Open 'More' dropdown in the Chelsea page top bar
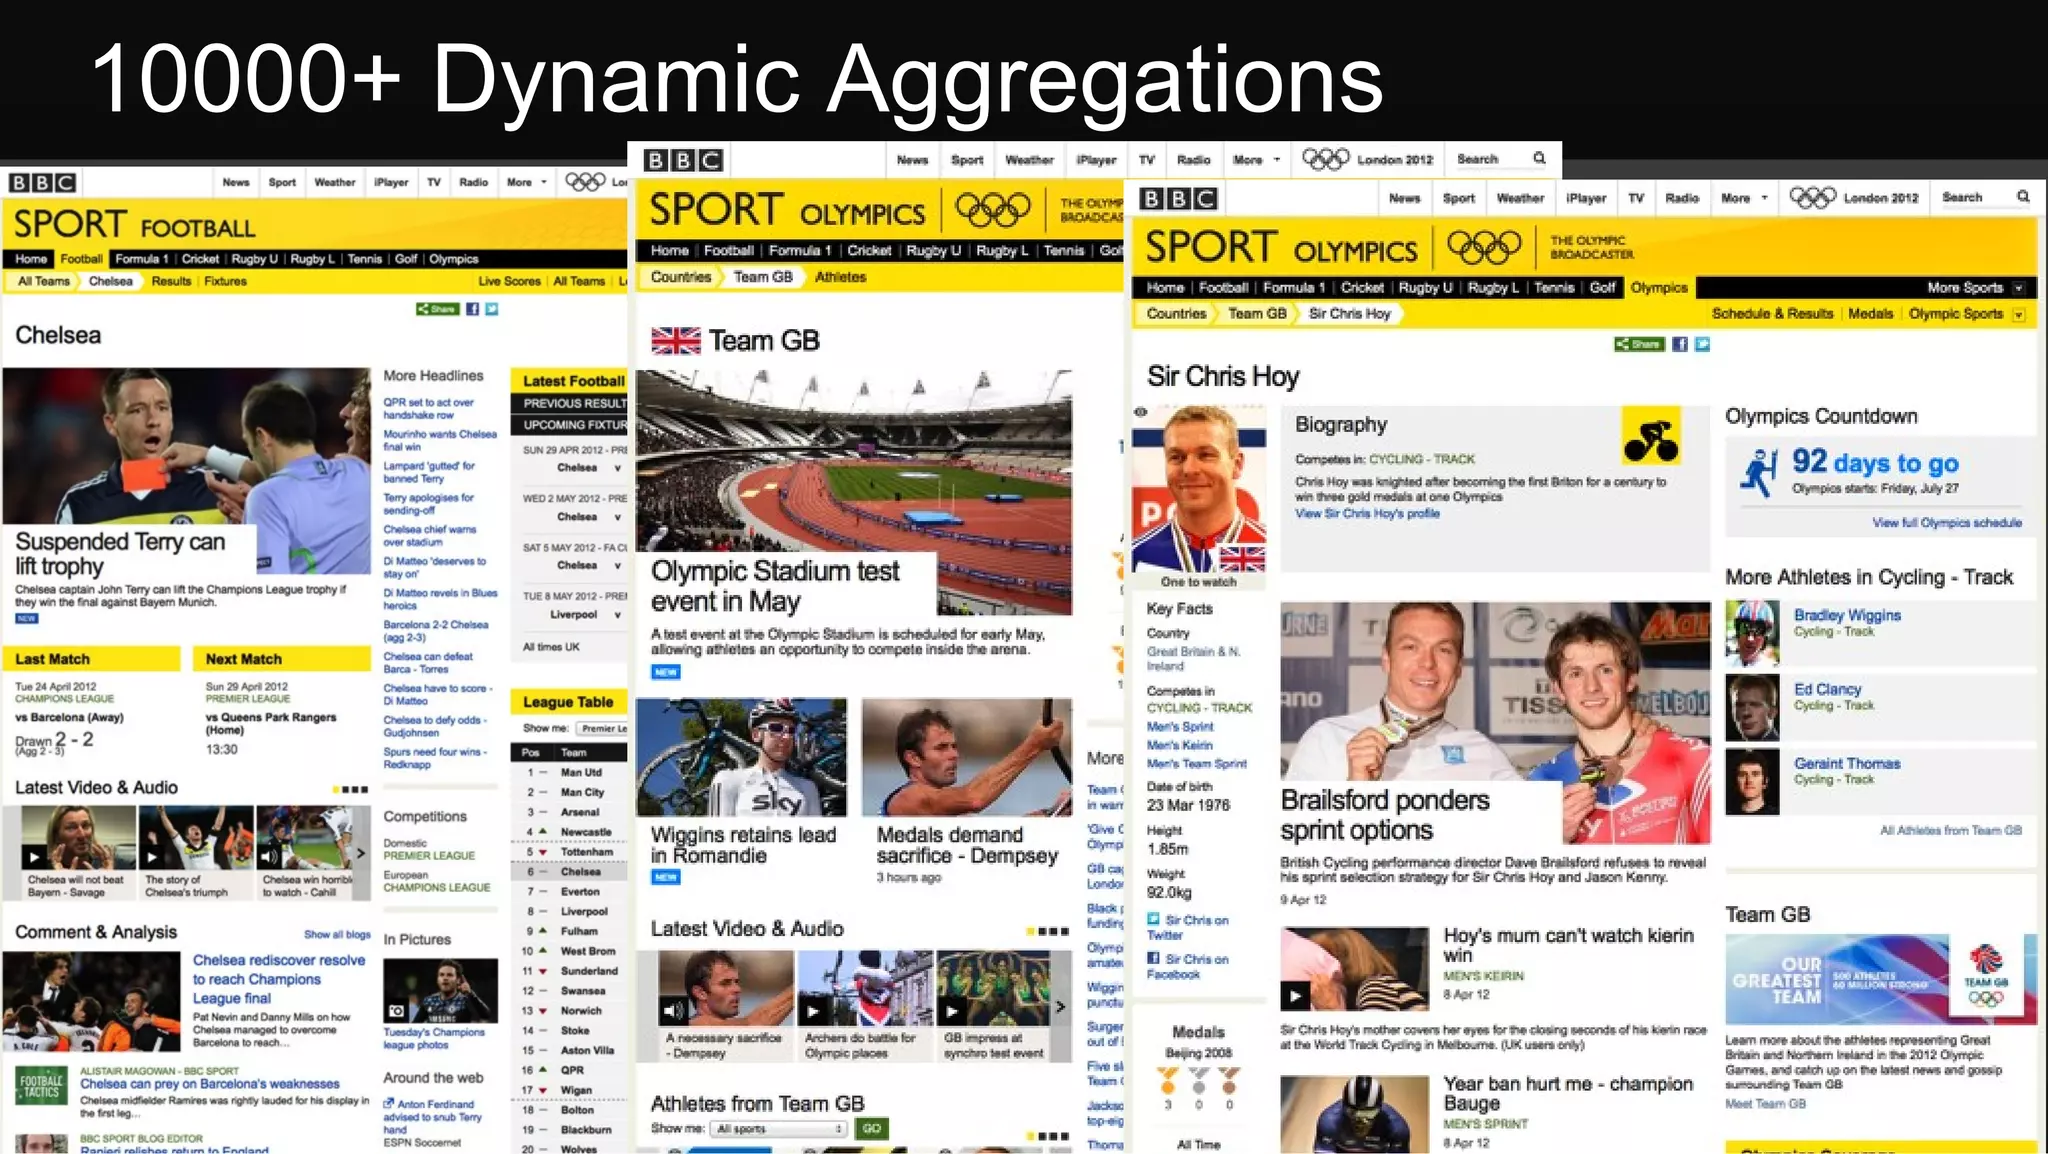 pos(526,182)
